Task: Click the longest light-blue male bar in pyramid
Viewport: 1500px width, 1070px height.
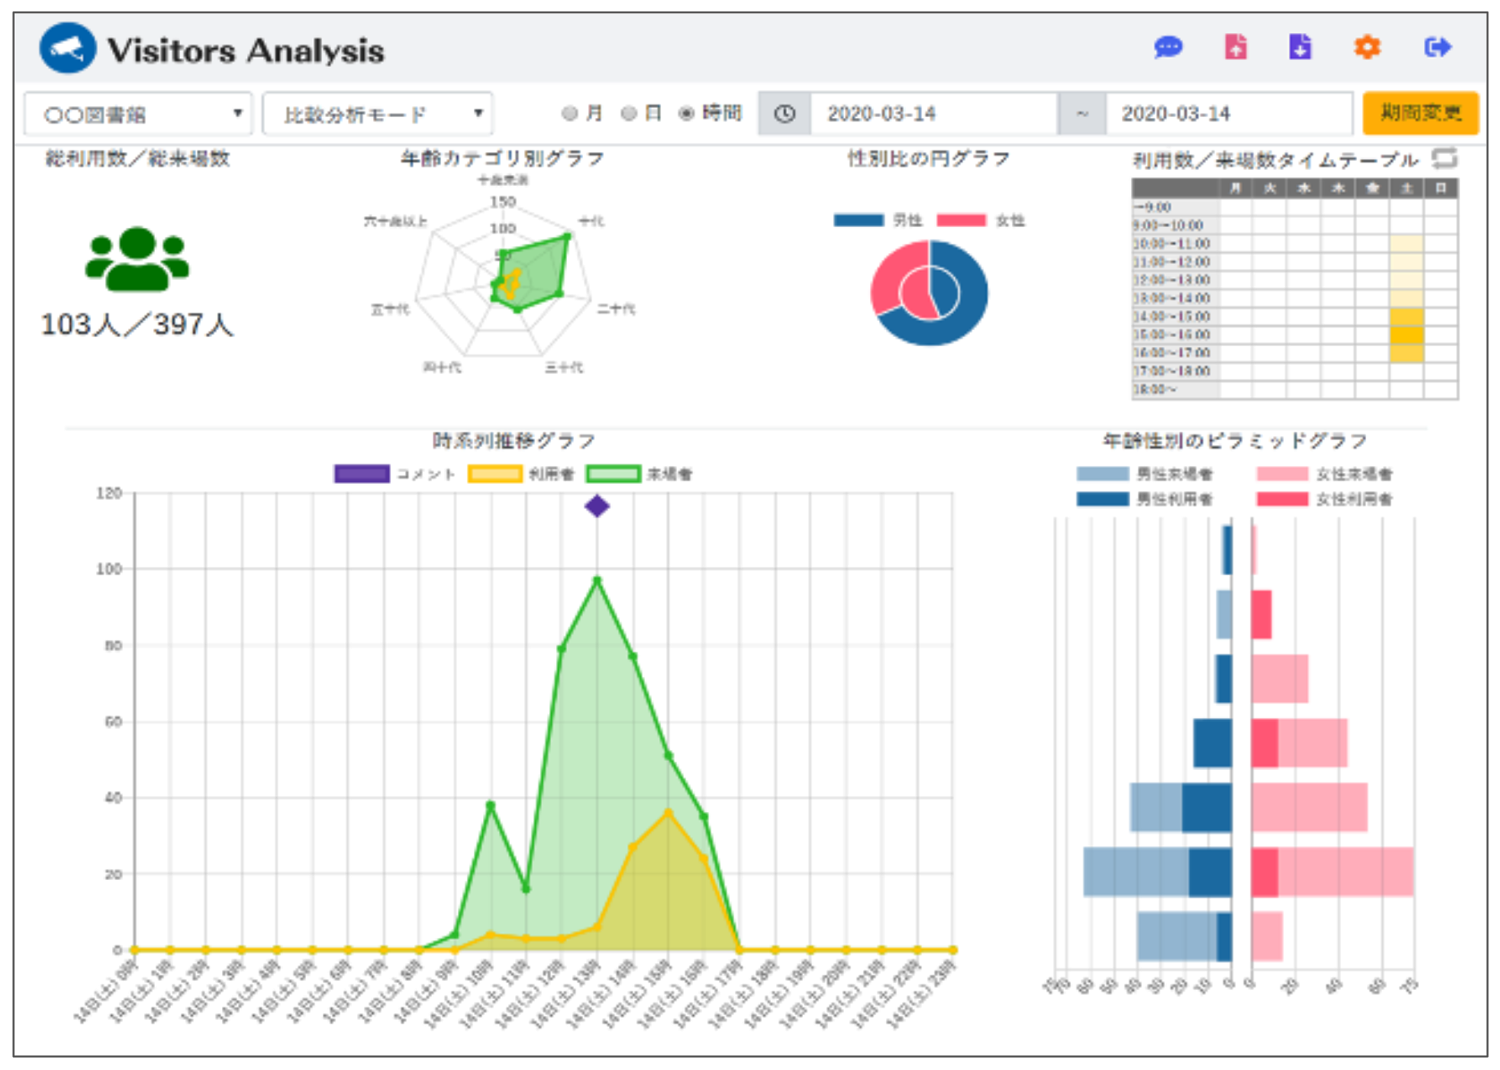Action: pos(1136,872)
